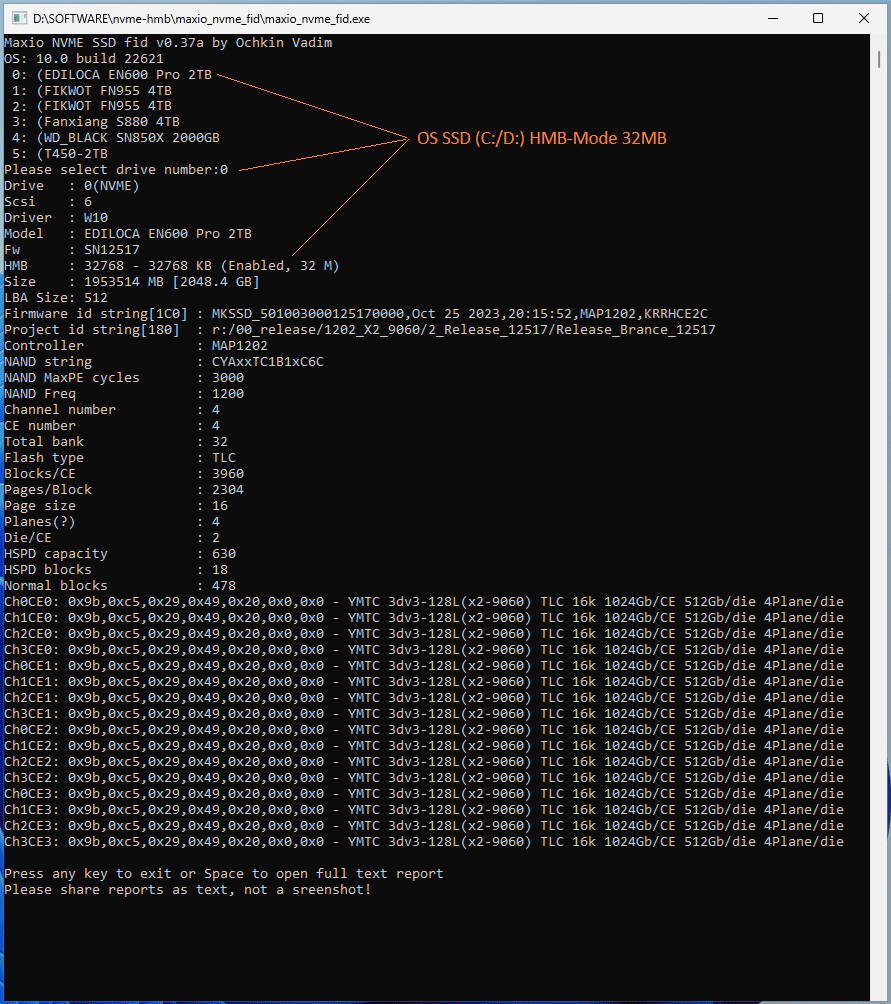Click the 'Channel number' line
The height and width of the screenshot is (1004, 891).
(112, 410)
